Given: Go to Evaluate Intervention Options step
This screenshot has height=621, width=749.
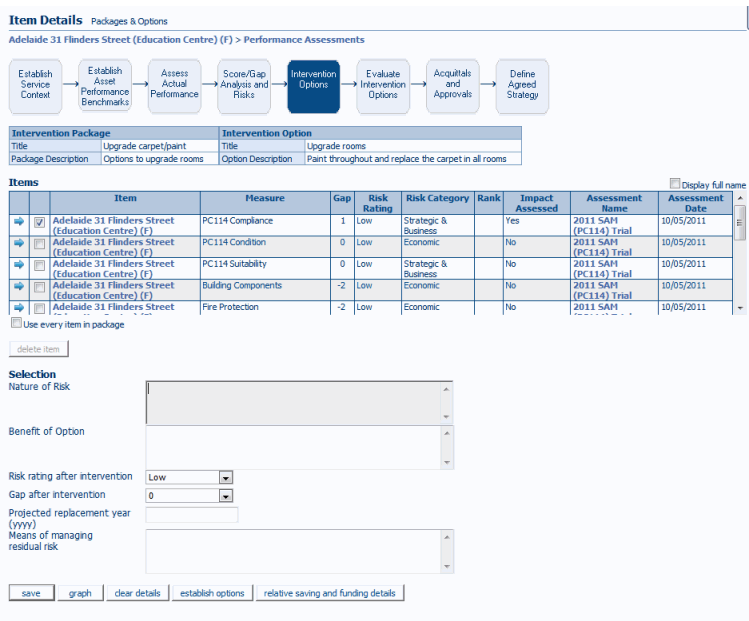Looking at the screenshot, I should [383, 86].
